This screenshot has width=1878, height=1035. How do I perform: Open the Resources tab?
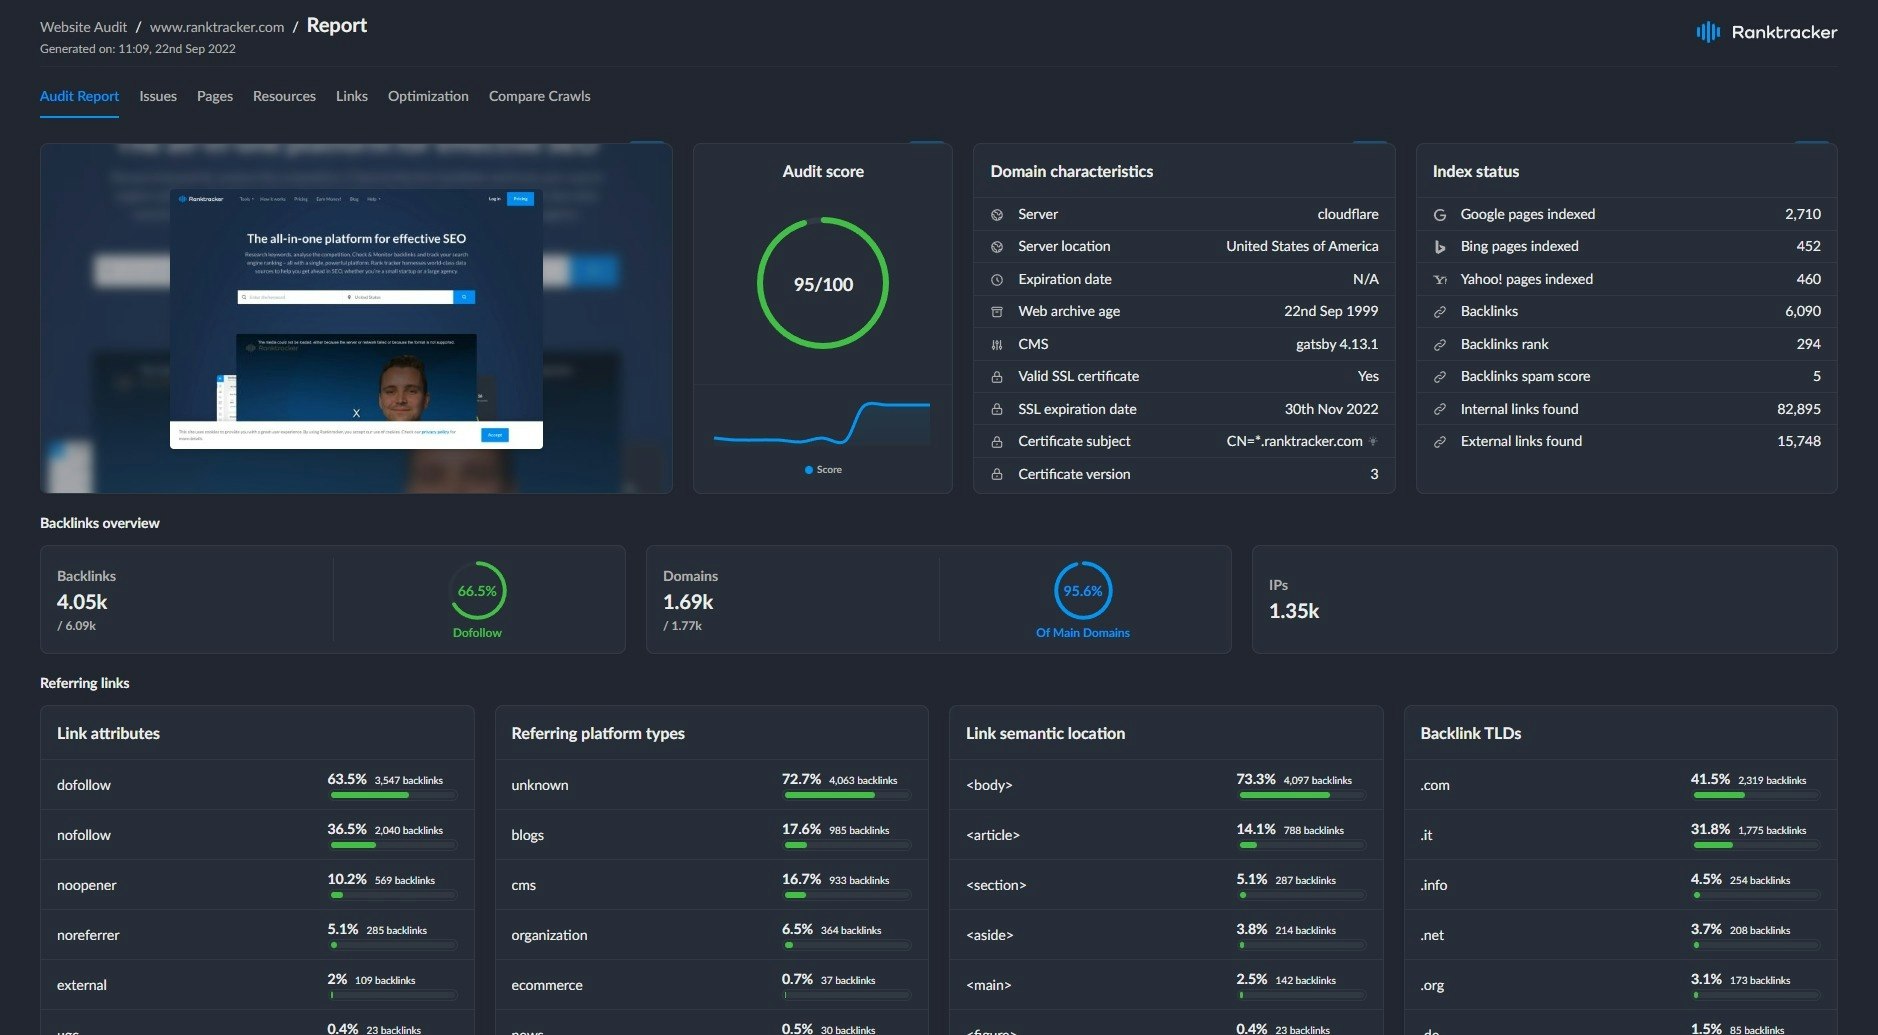point(284,96)
